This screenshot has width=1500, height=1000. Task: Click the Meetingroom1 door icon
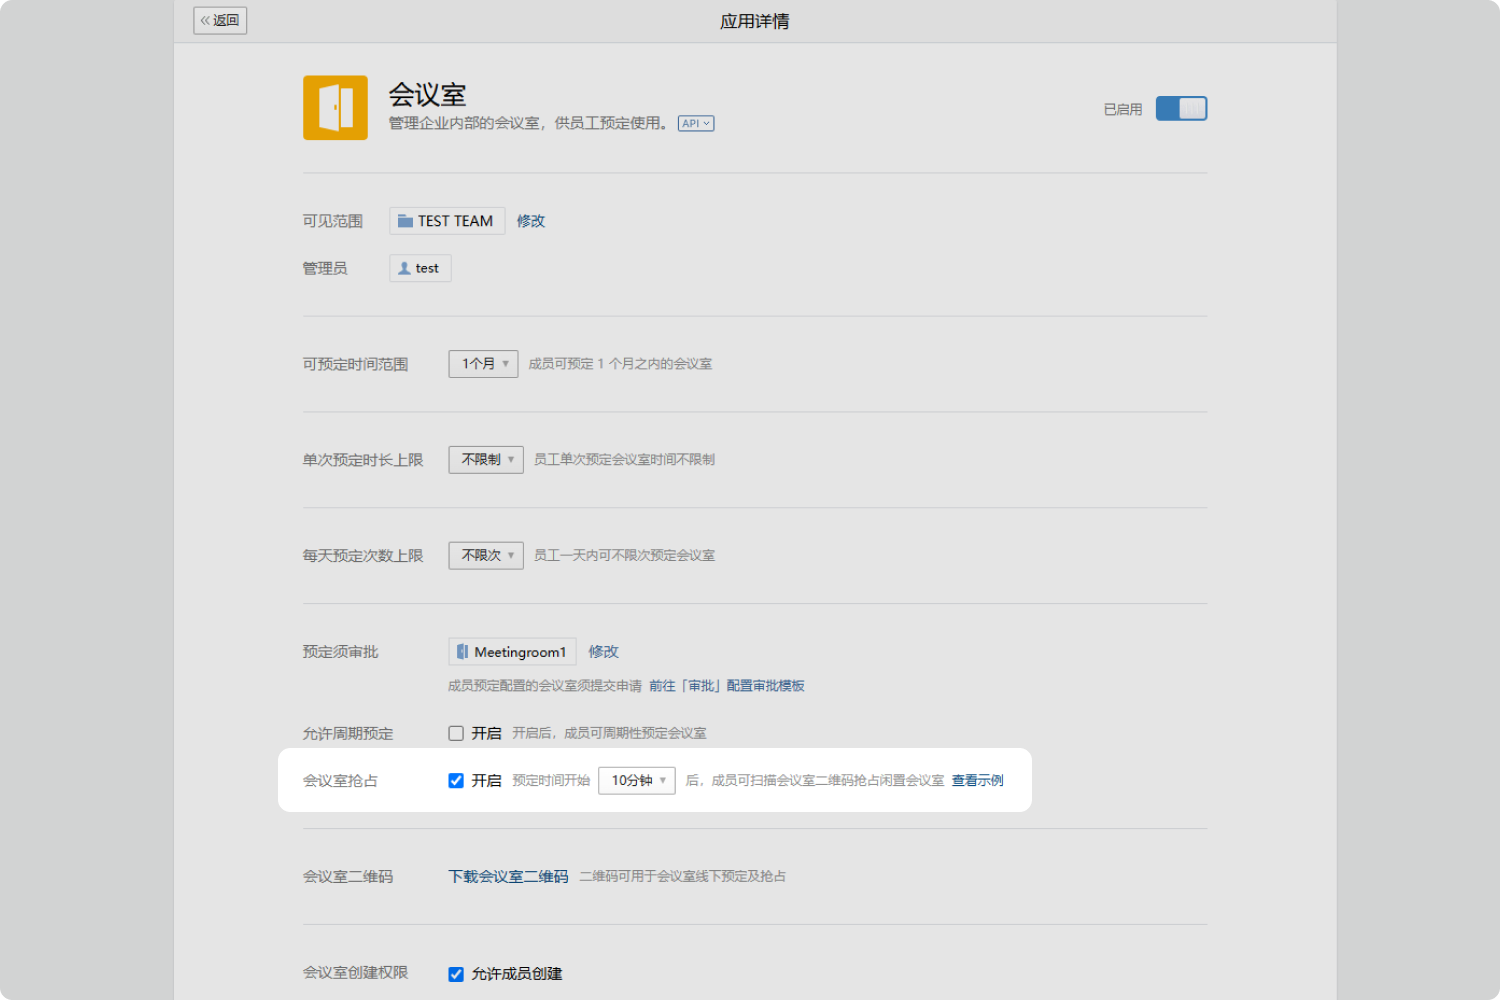[462, 652]
